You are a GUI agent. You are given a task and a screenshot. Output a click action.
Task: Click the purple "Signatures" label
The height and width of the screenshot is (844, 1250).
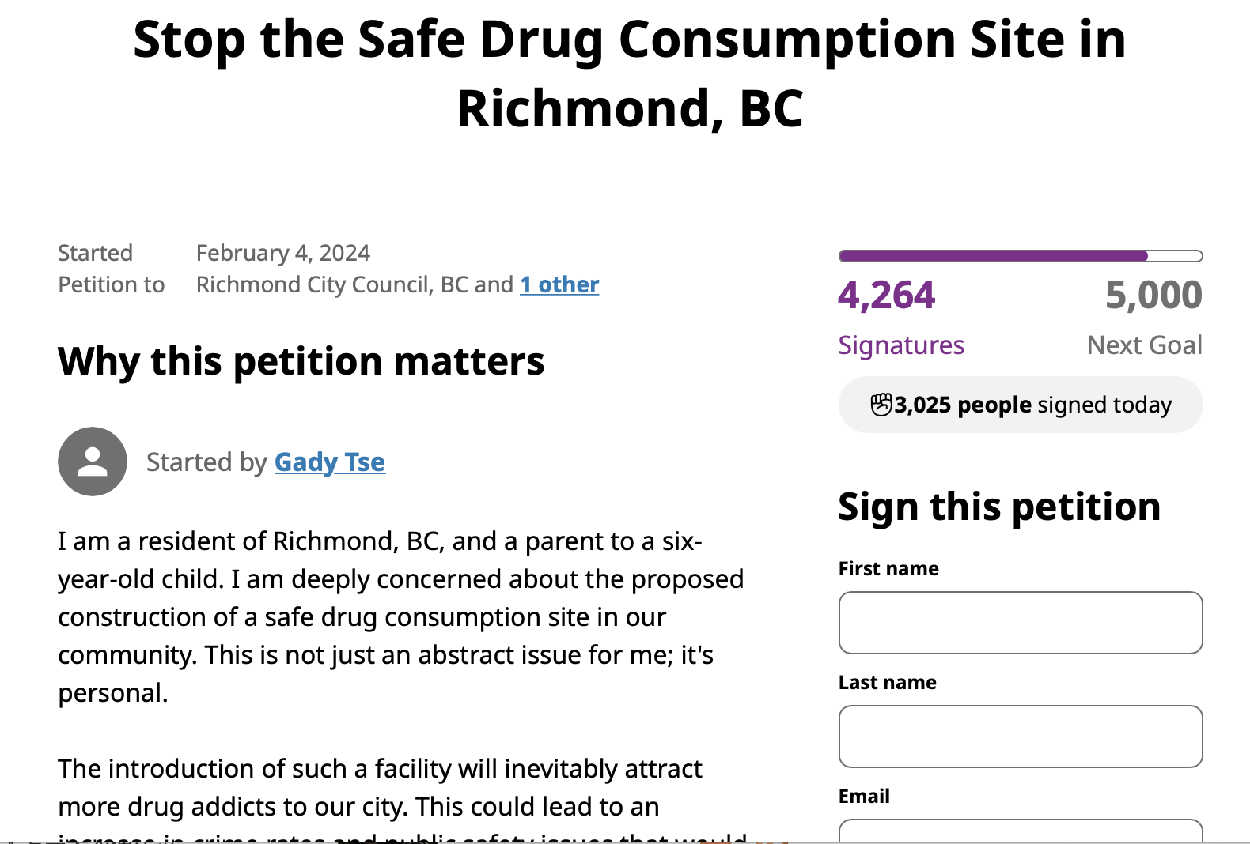(x=901, y=345)
